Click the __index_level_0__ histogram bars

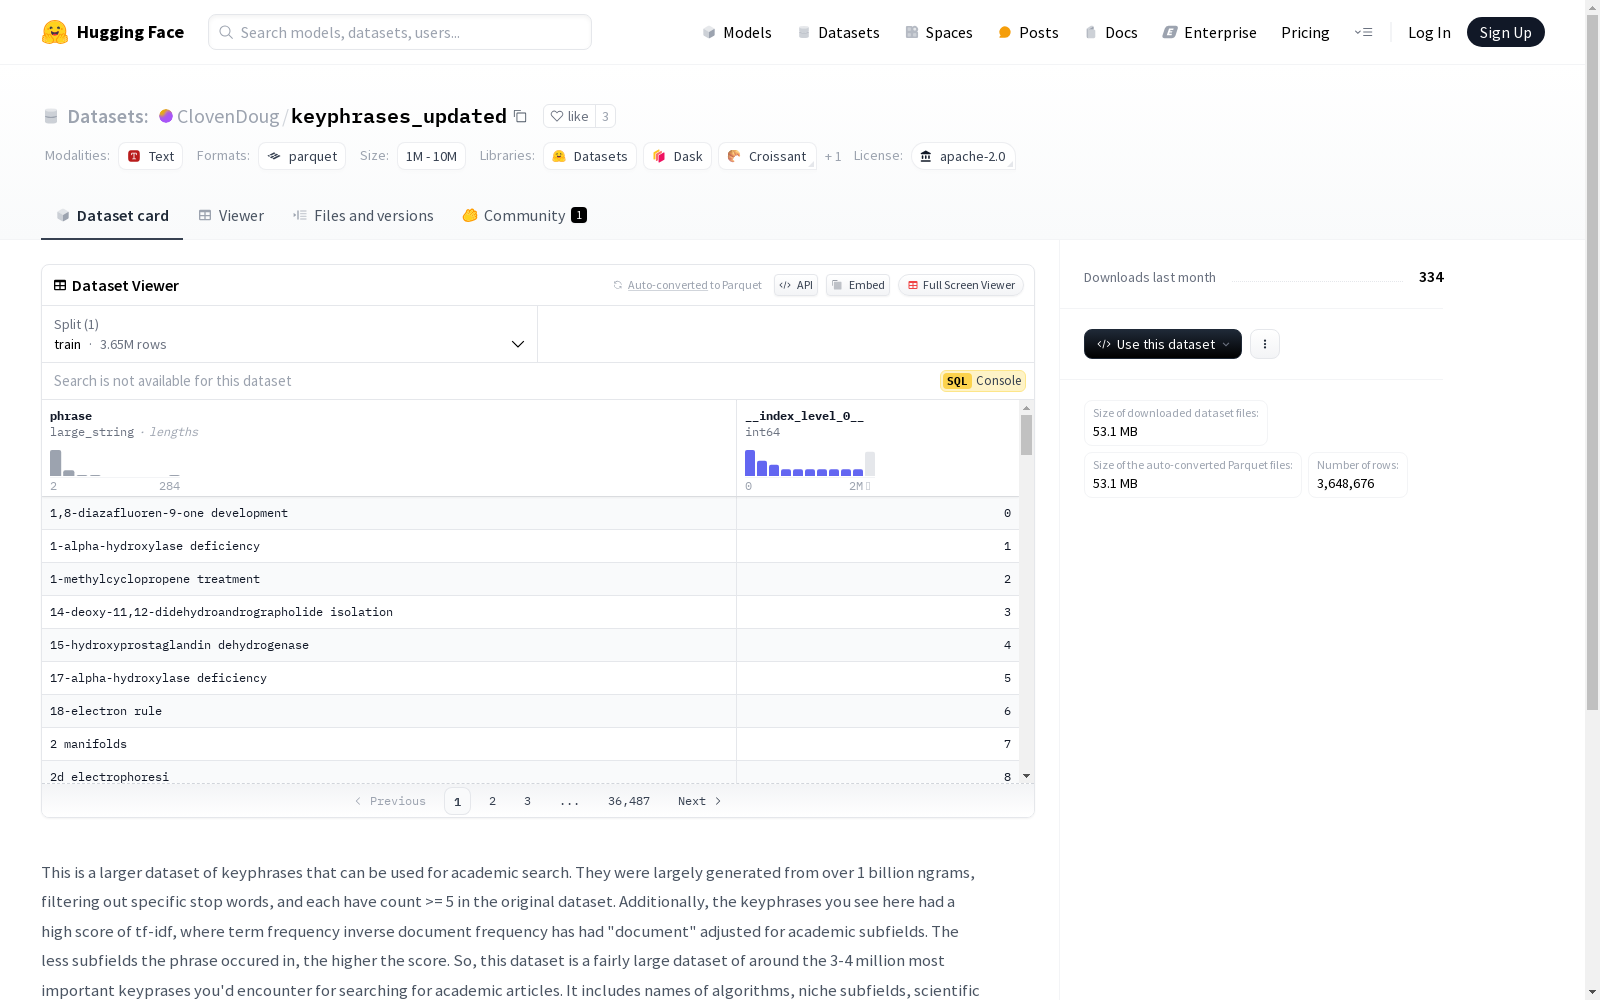pyautogui.click(x=810, y=463)
